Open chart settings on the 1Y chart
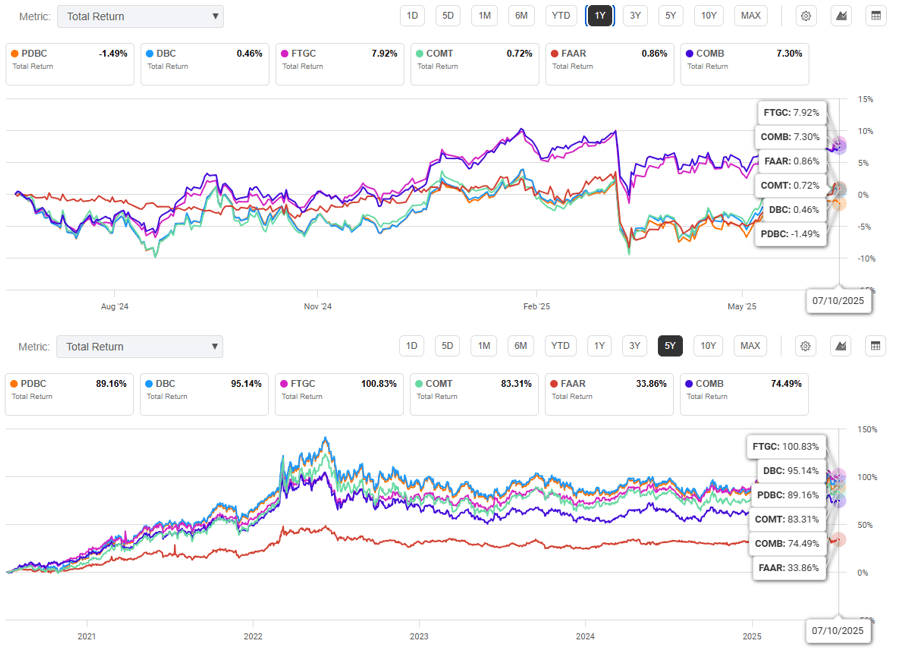Viewport: 902px width, 658px height. point(805,15)
